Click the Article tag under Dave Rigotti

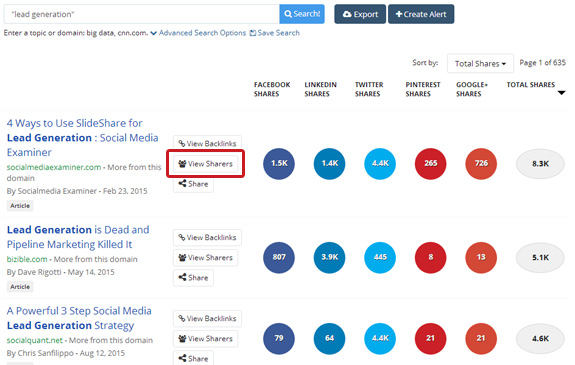(x=20, y=287)
